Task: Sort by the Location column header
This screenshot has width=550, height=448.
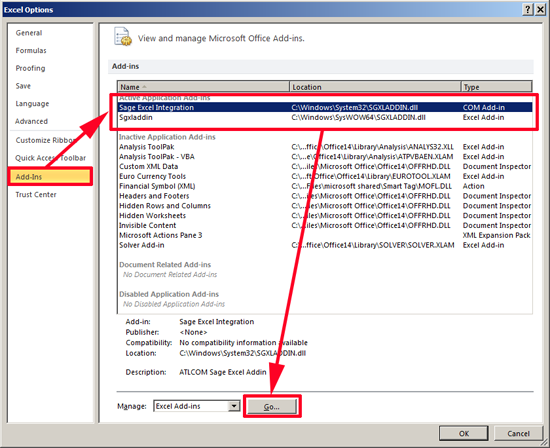Action: pos(375,87)
